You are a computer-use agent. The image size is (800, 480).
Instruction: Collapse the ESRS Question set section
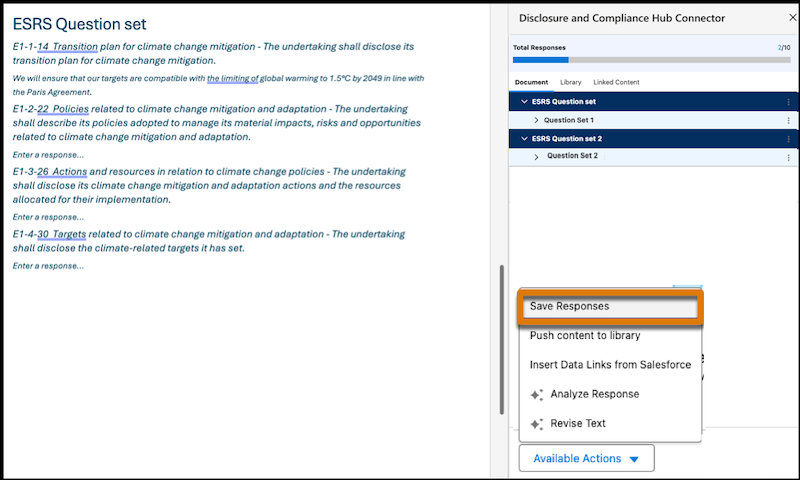pyautogui.click(x=524, y=102)
